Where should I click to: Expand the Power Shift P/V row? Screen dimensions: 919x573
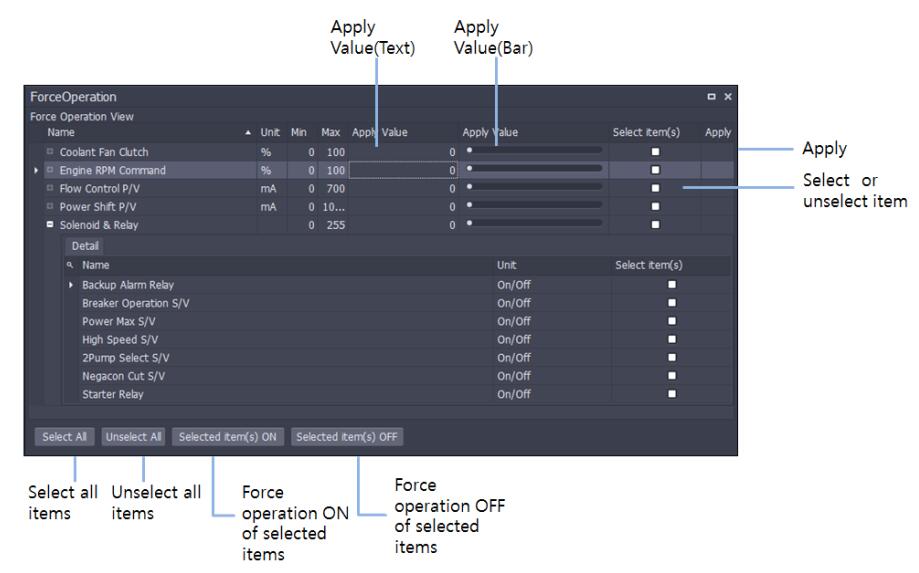point(50,206)
